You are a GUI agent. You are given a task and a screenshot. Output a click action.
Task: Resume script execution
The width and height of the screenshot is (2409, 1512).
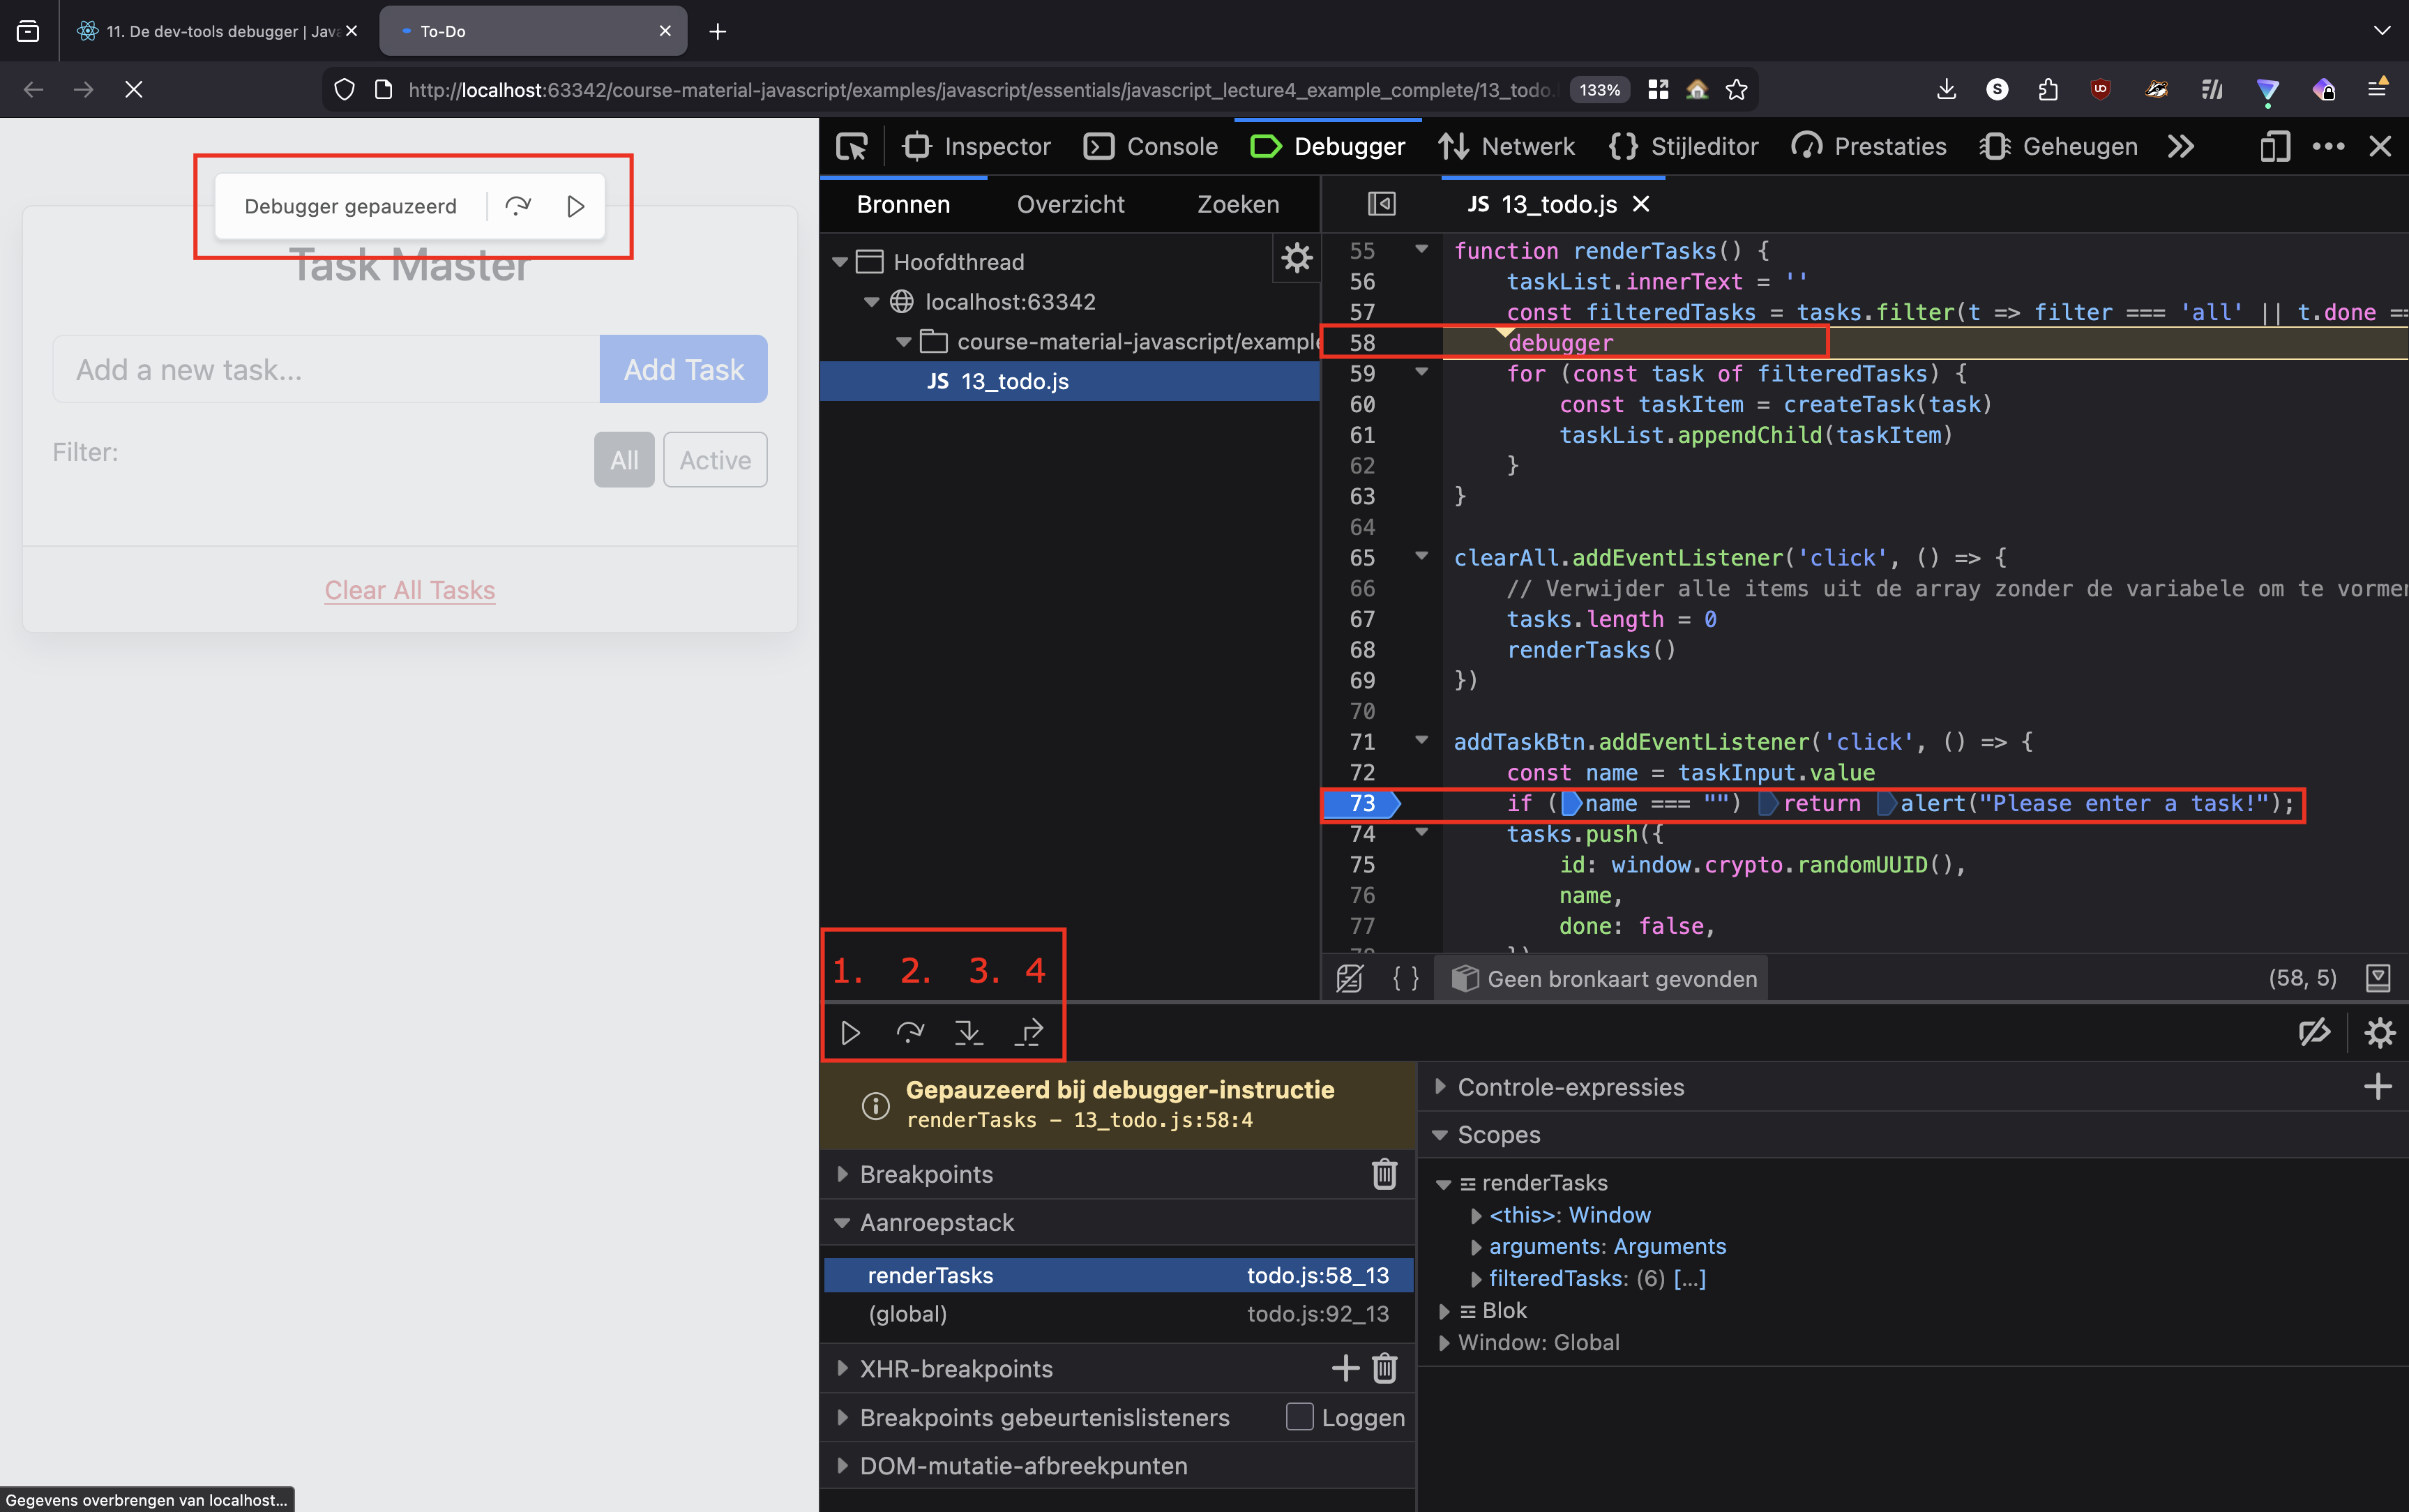pyautogui.click(x=850, y=1032)
